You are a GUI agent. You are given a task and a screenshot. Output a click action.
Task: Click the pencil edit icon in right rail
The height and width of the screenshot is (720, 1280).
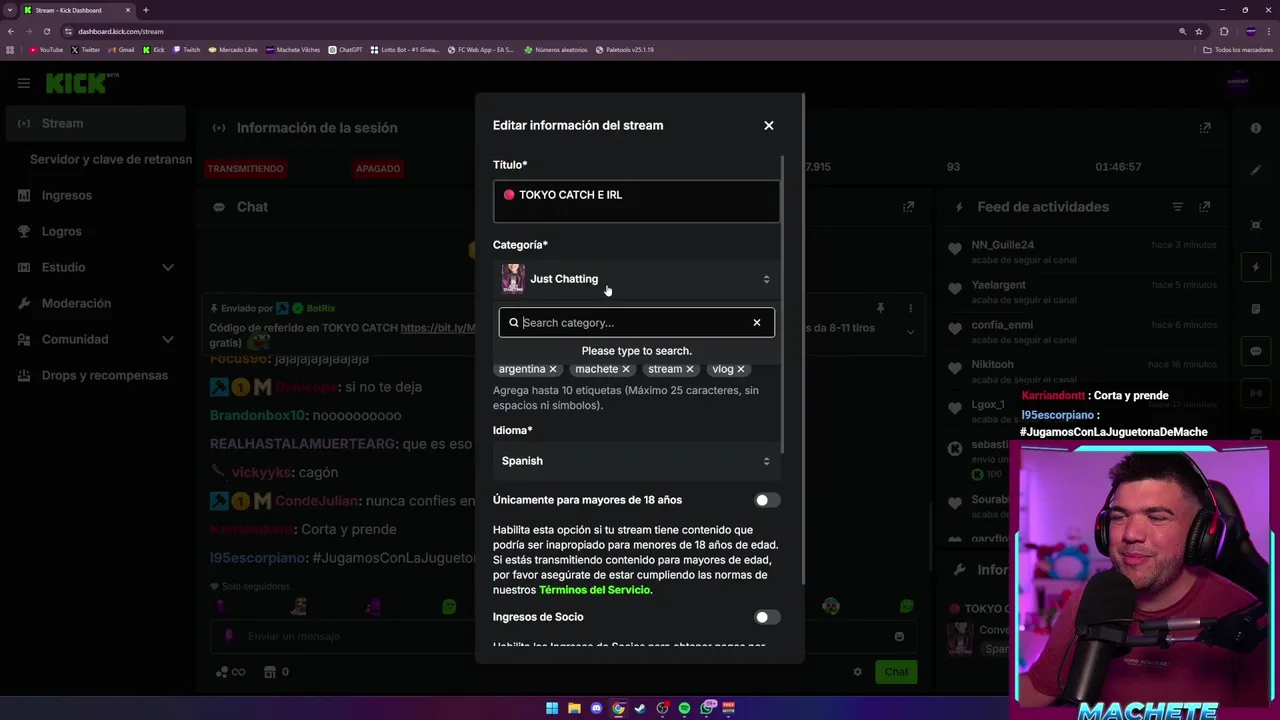coord(1256,171)
